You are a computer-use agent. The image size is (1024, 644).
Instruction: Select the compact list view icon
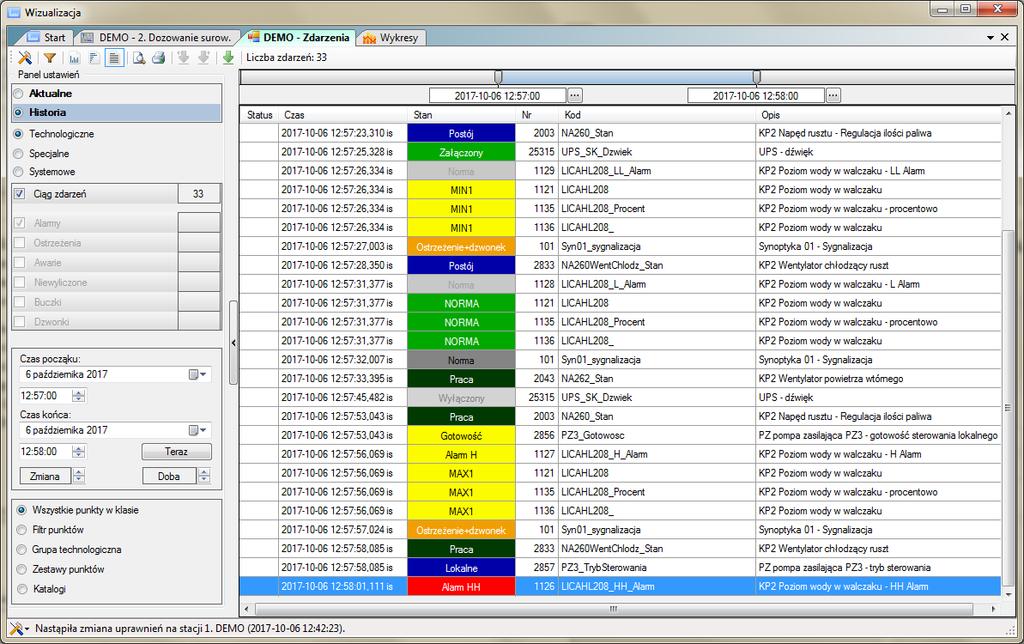94,57
